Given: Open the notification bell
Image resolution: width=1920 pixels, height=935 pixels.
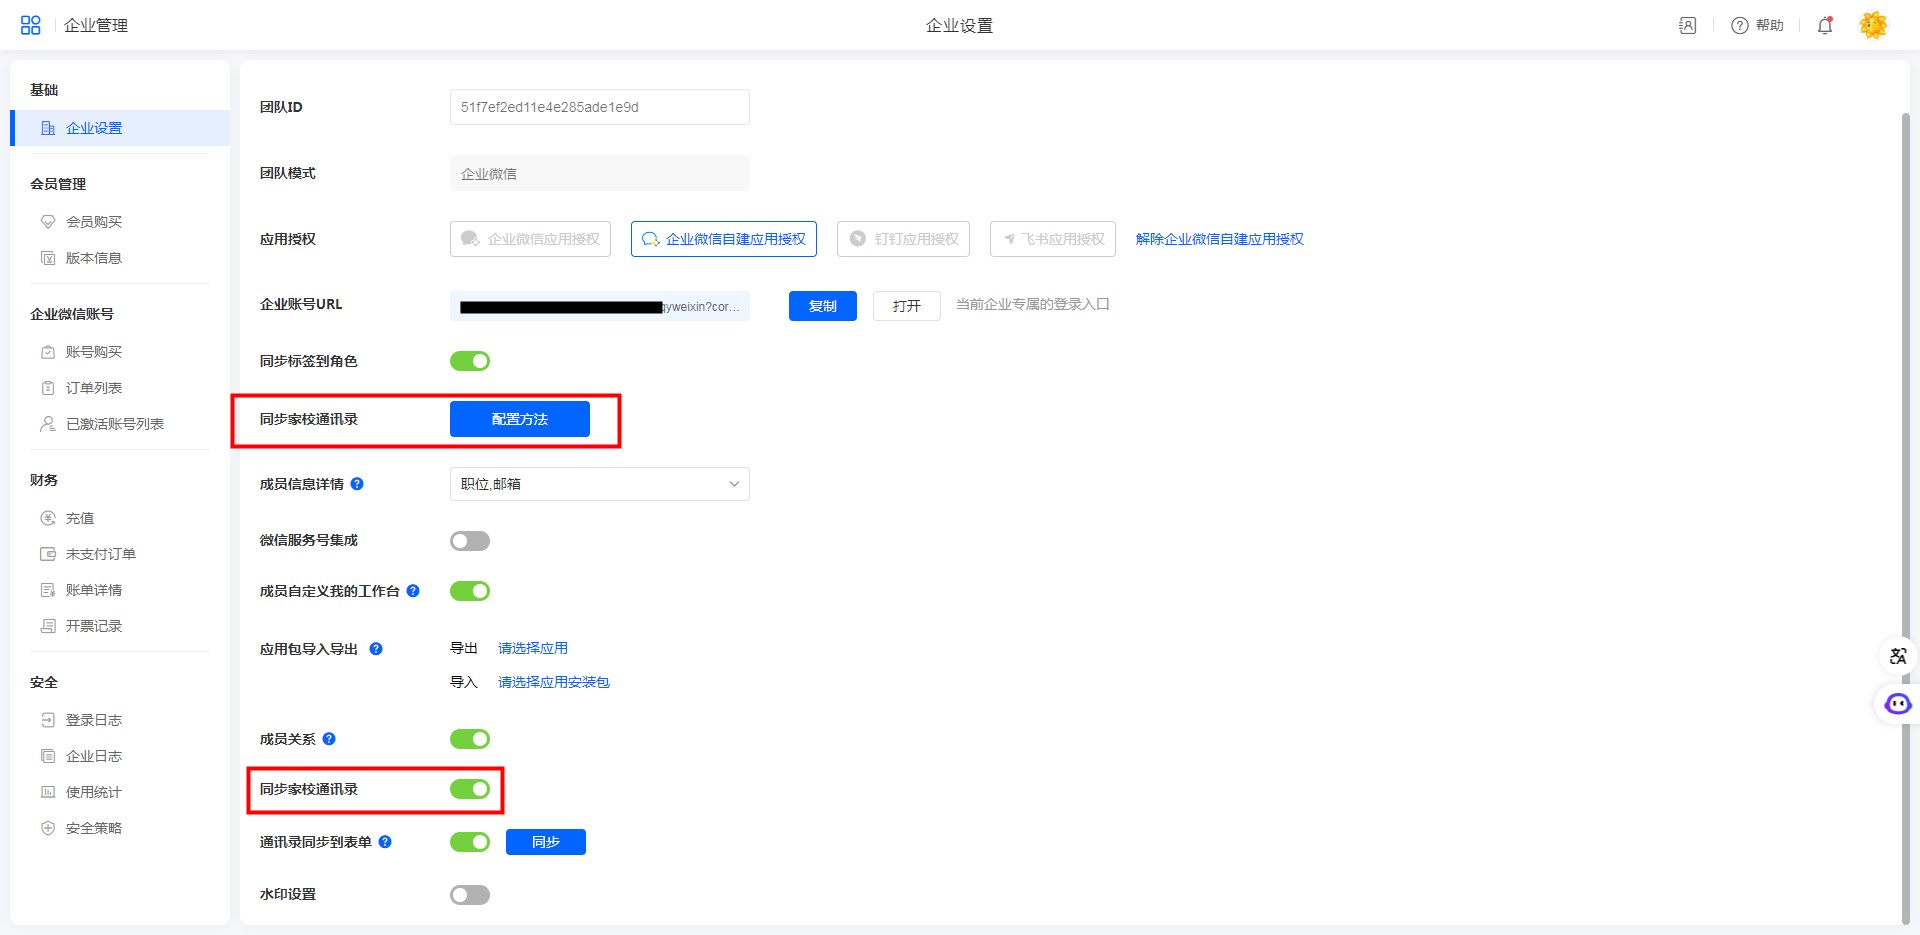Looking at the screenshot, I should pos(1825,25).
